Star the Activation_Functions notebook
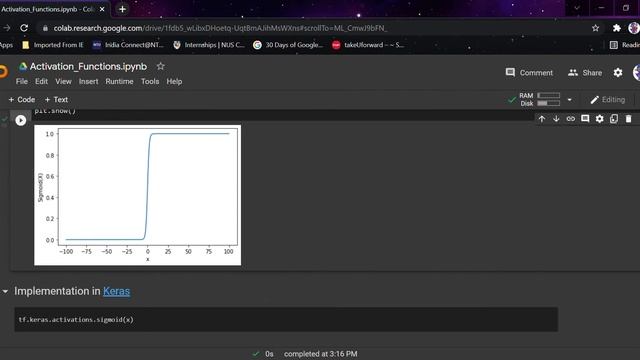 (x=160, y=66)
